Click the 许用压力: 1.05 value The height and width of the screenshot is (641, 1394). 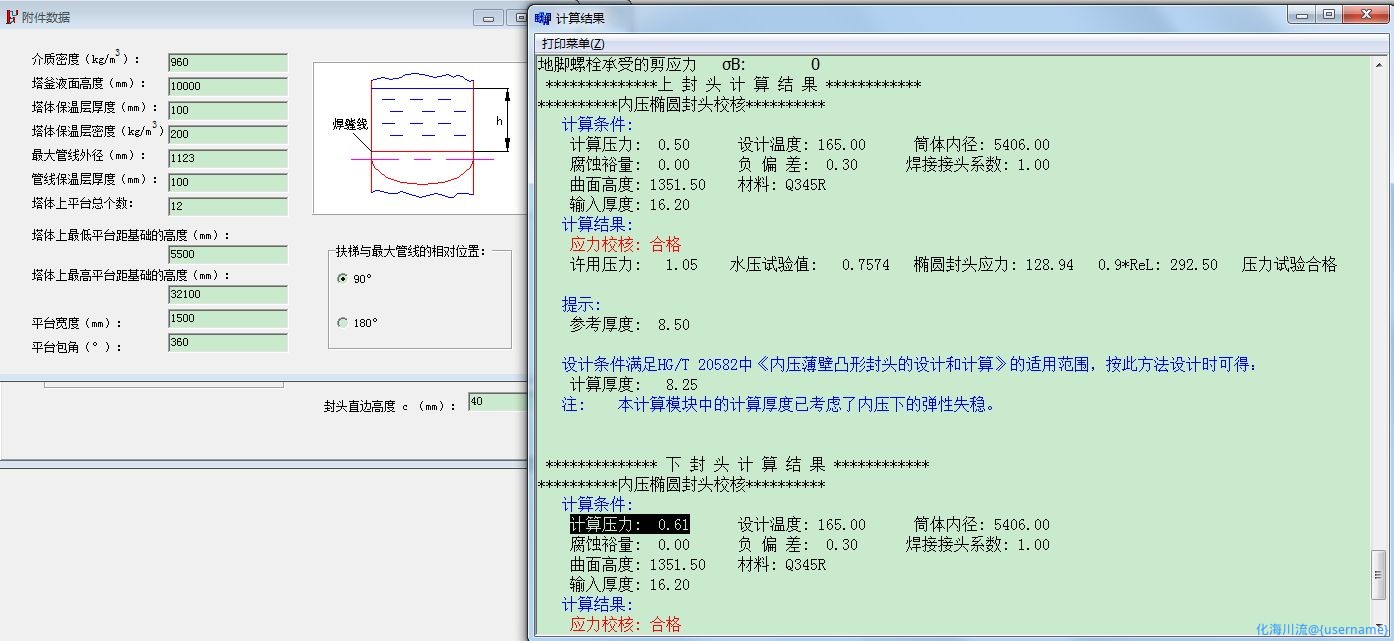point(633,265)
